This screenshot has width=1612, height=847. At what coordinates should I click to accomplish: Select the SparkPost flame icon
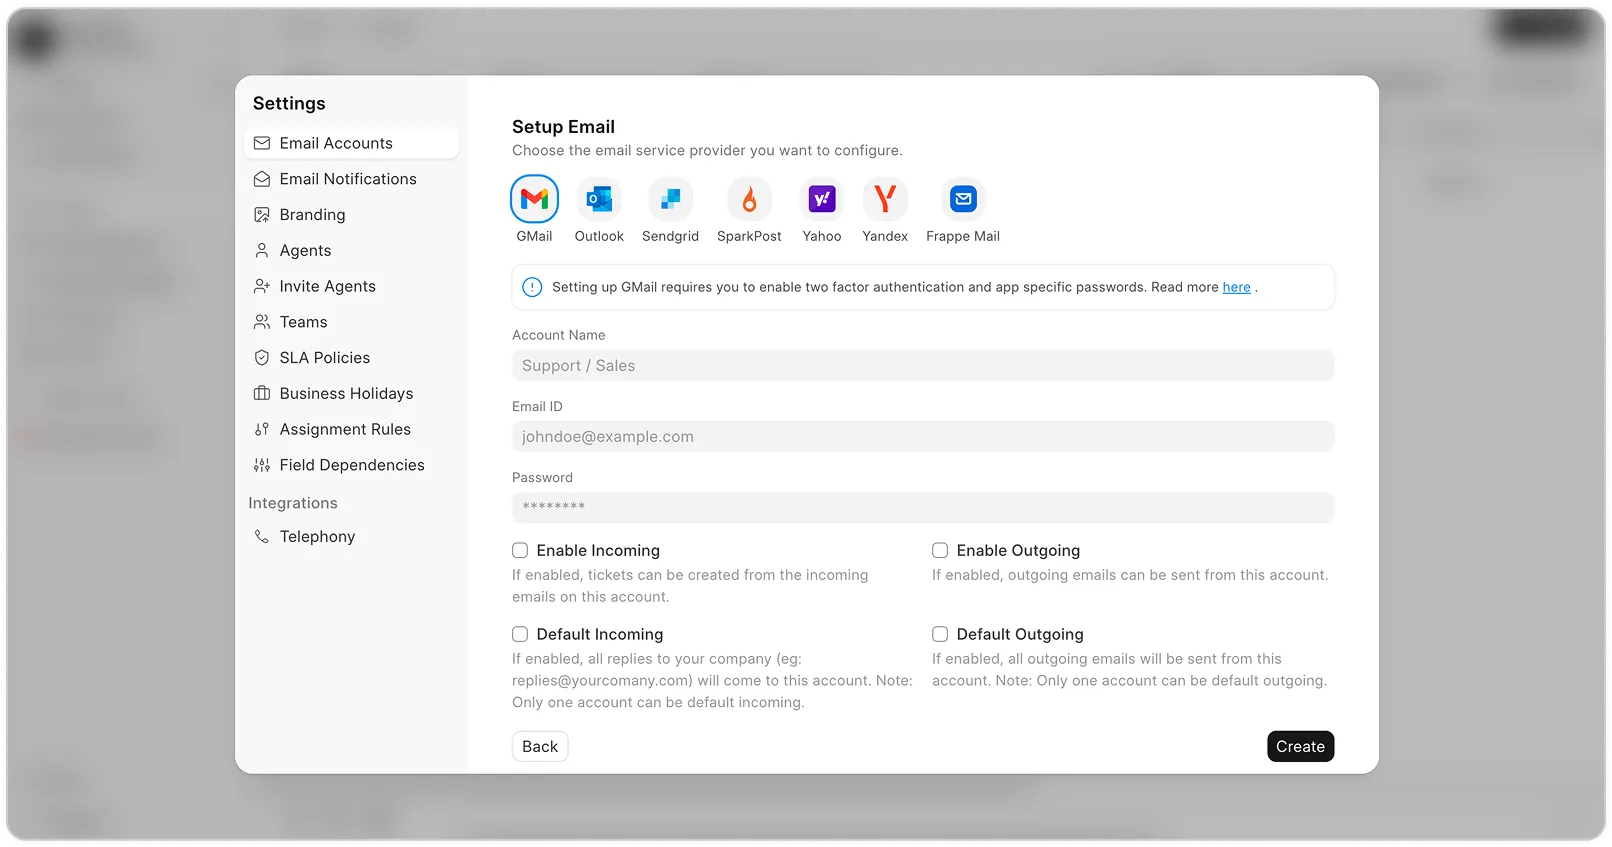pos(749,199)
